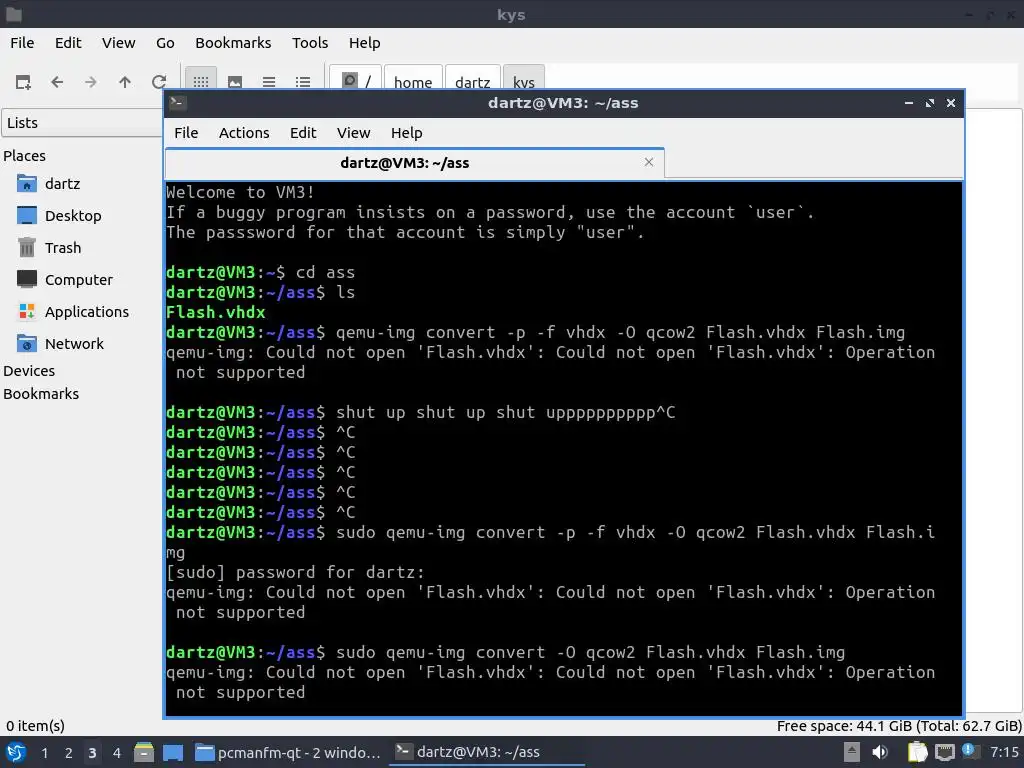1024x768 pixels.
Task: Open the network status tray icon
Action: 944,752
